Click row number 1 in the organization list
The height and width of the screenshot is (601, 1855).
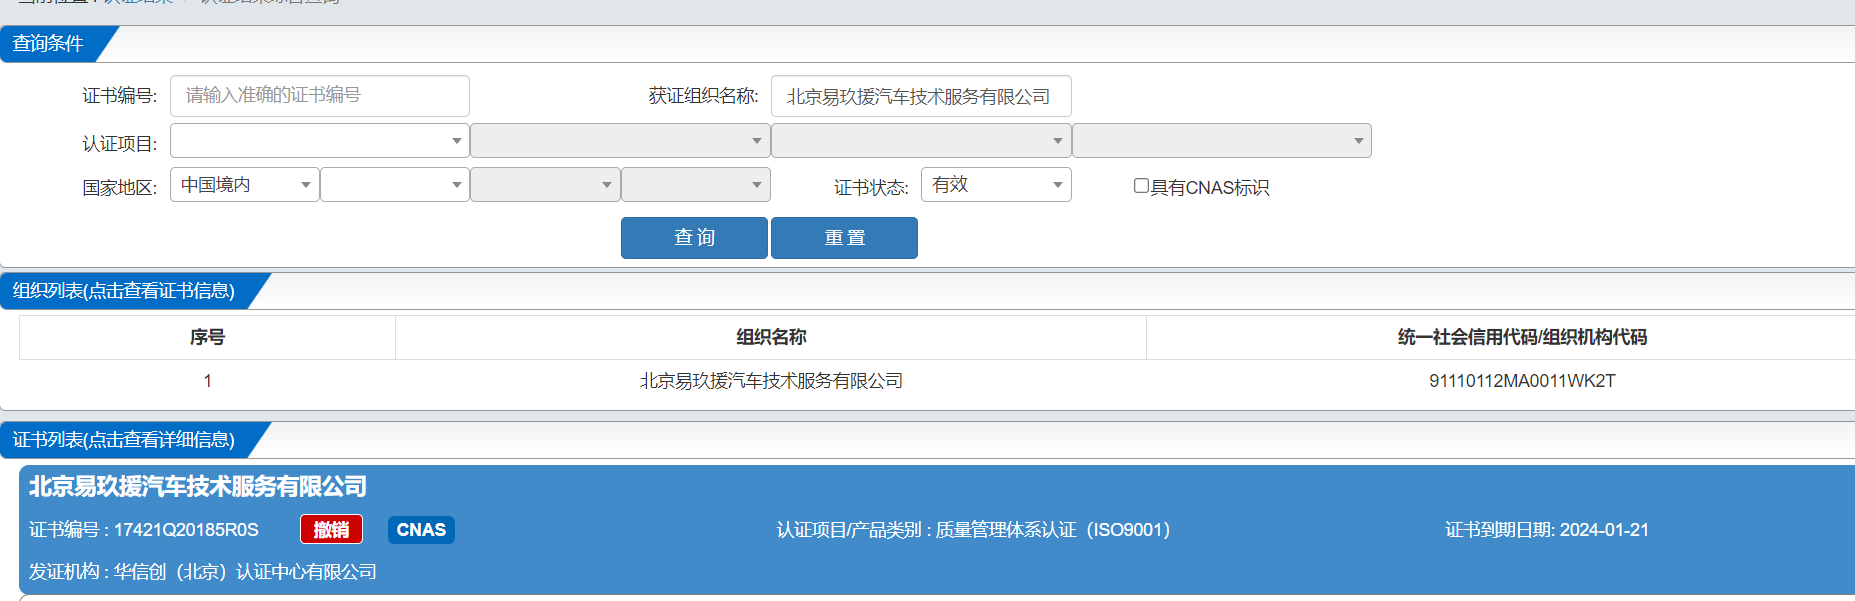207,381
